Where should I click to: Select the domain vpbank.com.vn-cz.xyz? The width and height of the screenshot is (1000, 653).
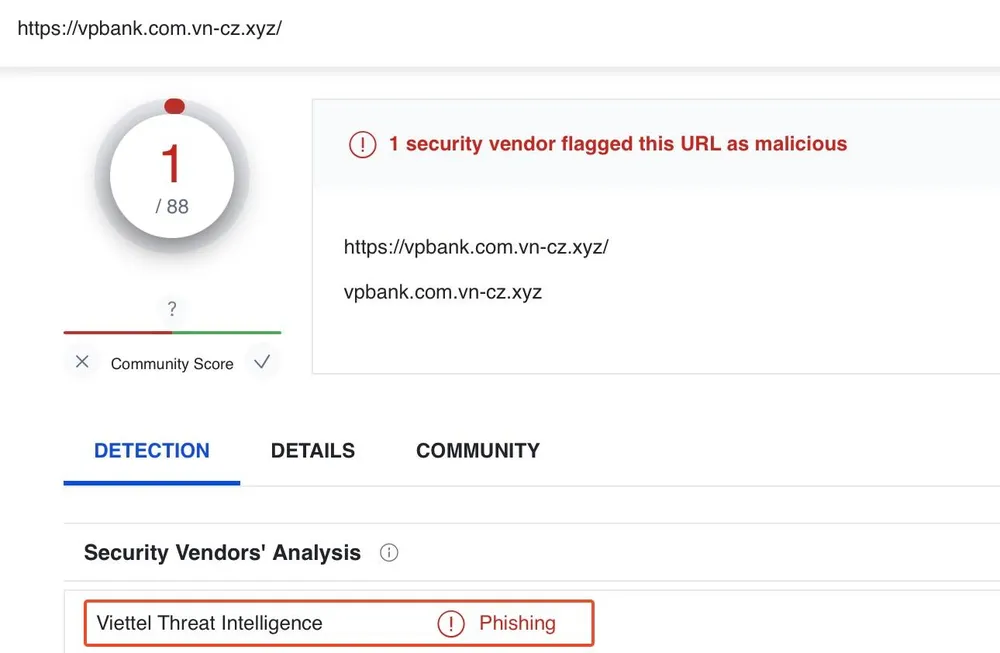[443, 292]
